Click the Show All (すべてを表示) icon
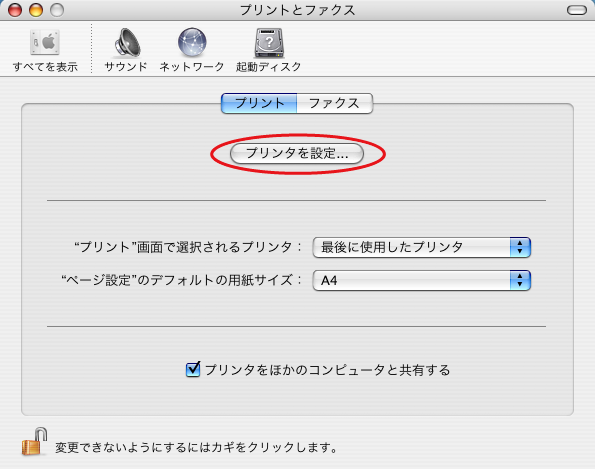The image size is (595, 469). pyautogui.click(x=45, y=42)
